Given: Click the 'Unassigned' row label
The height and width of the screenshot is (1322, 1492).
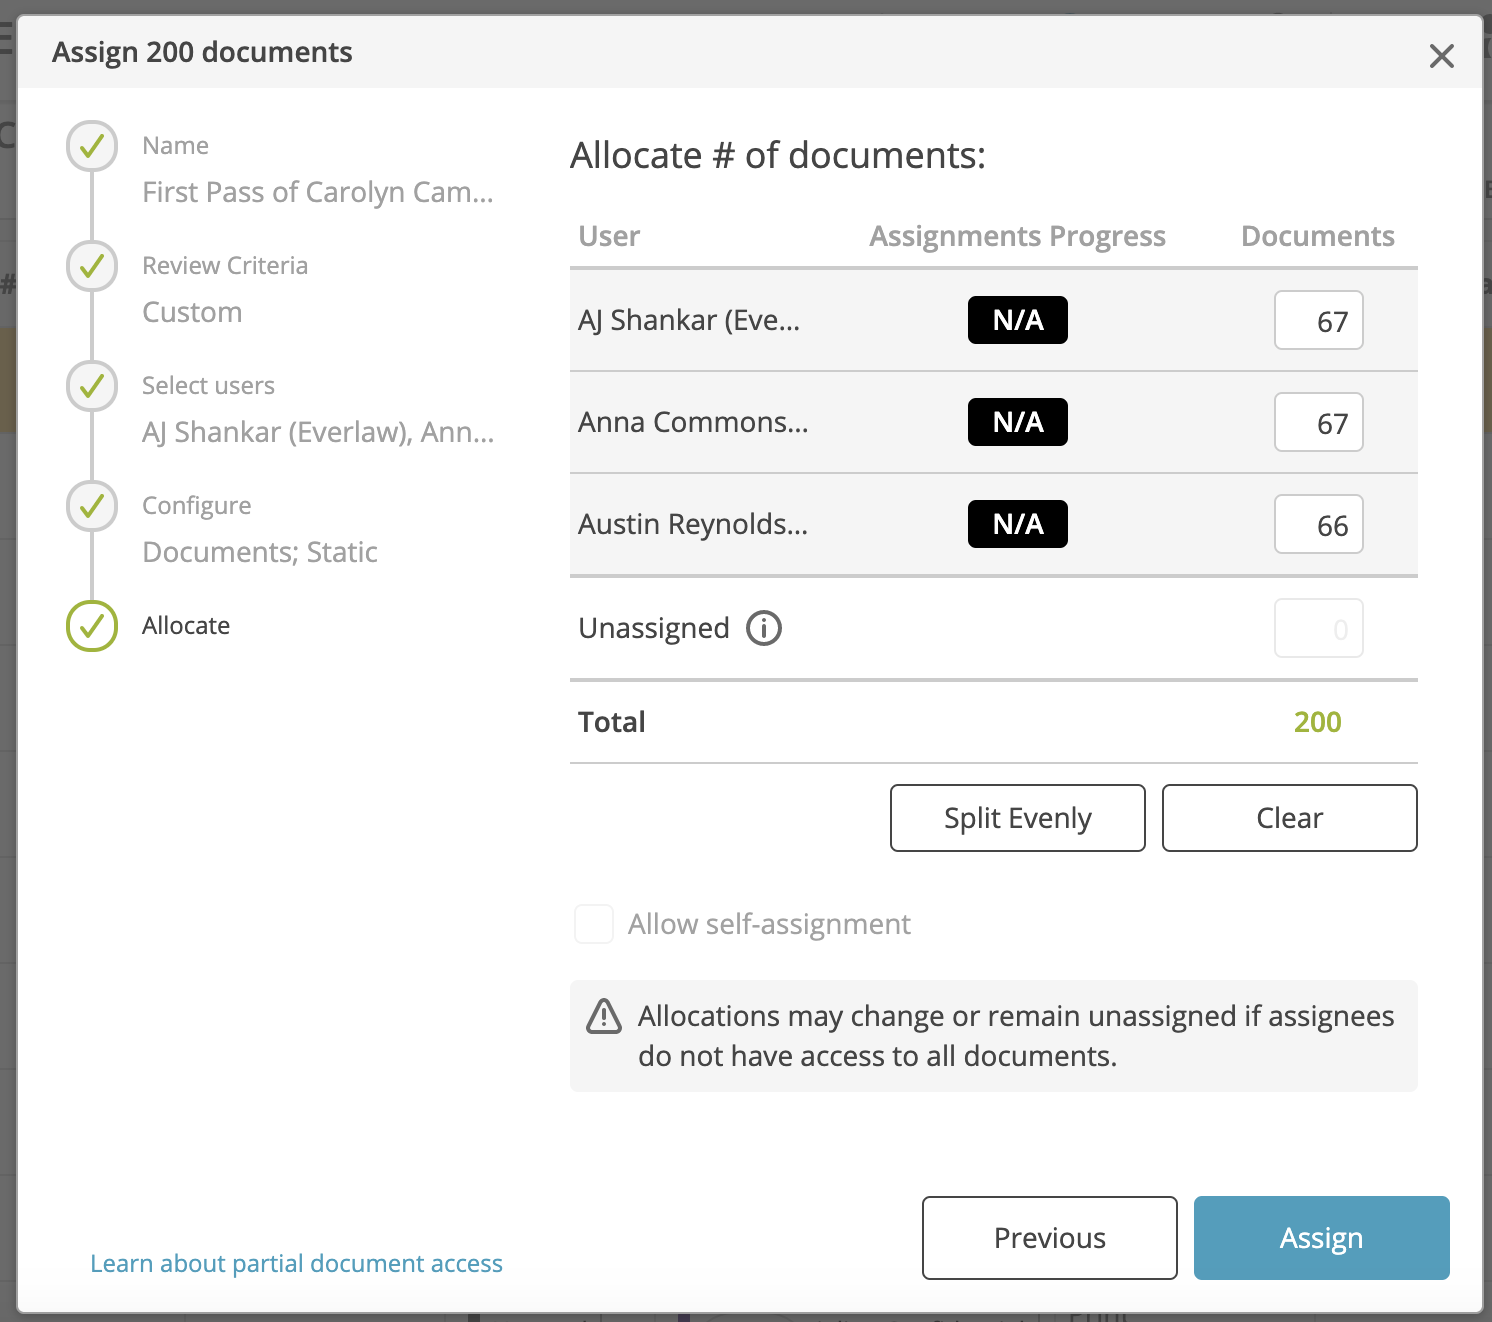Looking at the screenshot, I should (x=654, y=629).
